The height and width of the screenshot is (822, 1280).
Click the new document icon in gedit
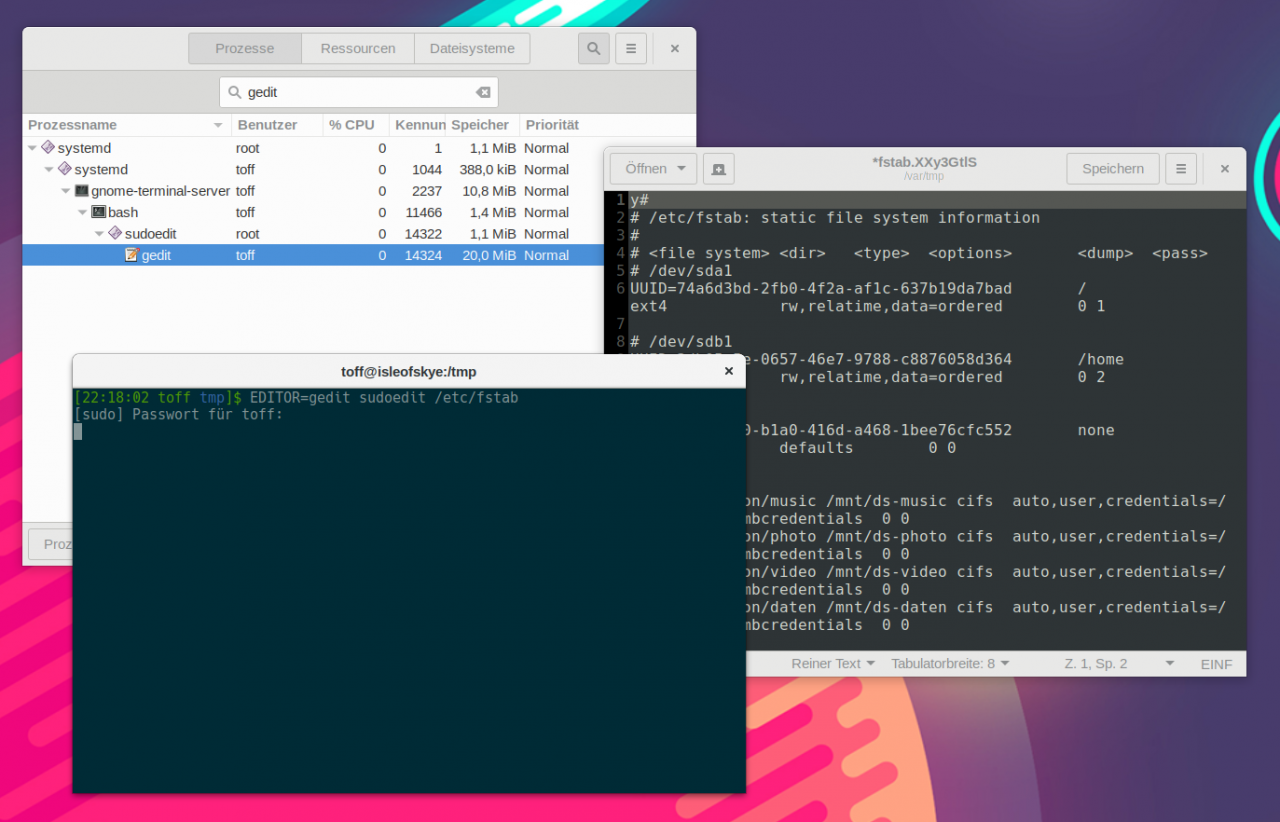click(x=718, y=169)
